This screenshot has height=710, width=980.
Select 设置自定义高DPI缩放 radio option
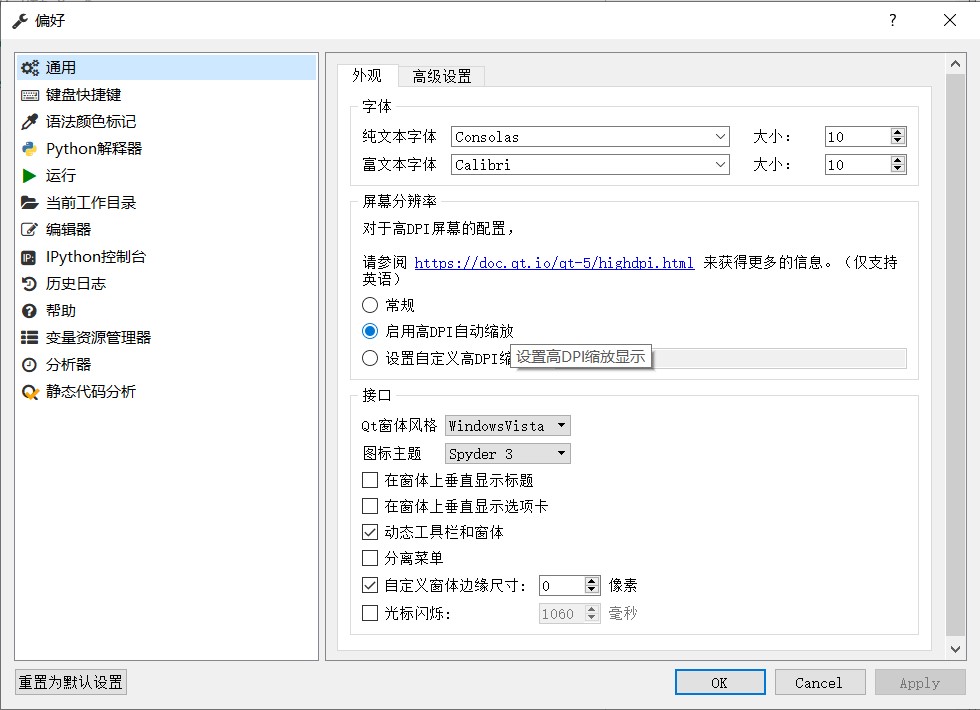[x=370, y=358]
